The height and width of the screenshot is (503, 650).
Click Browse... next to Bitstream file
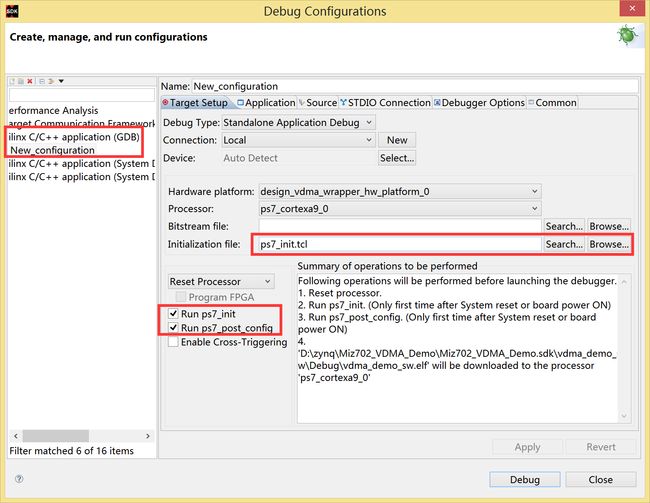(609, 226)
